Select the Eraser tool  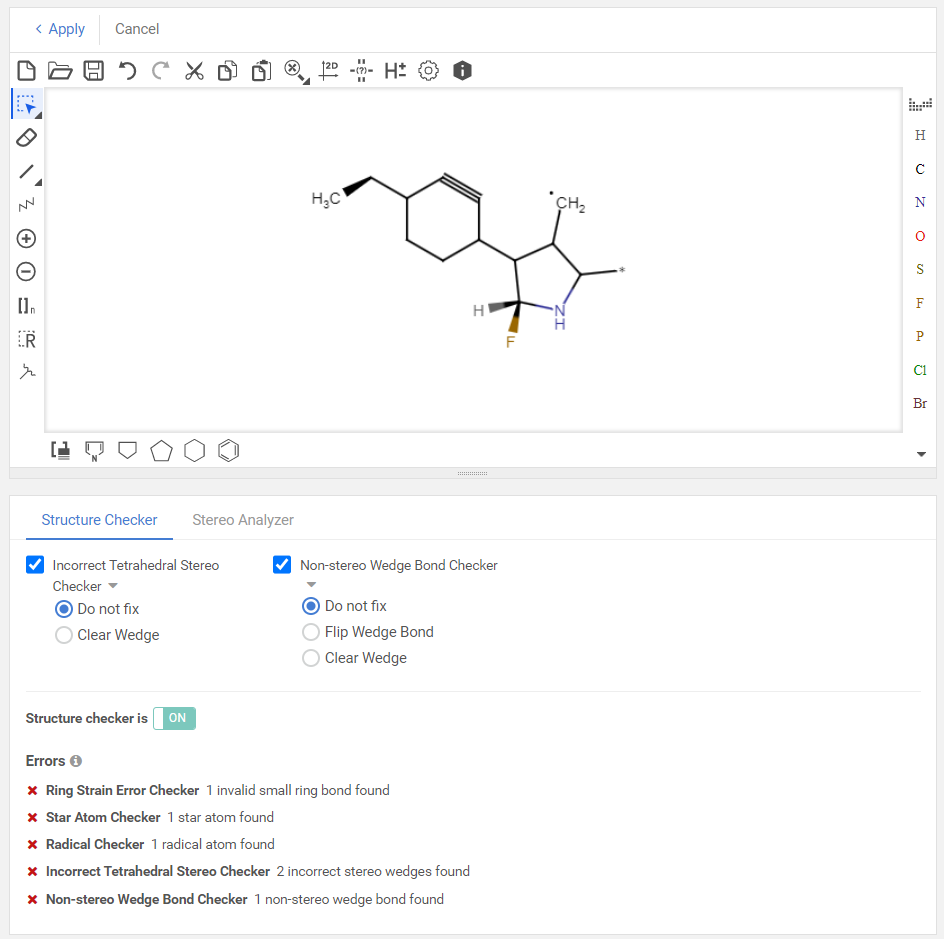(27, 138)
